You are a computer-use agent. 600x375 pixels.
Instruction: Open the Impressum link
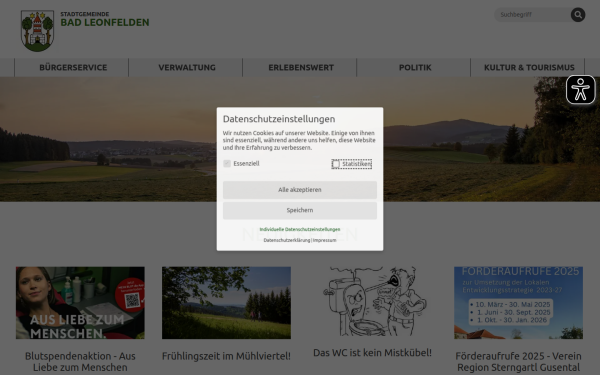pos(324,240)
